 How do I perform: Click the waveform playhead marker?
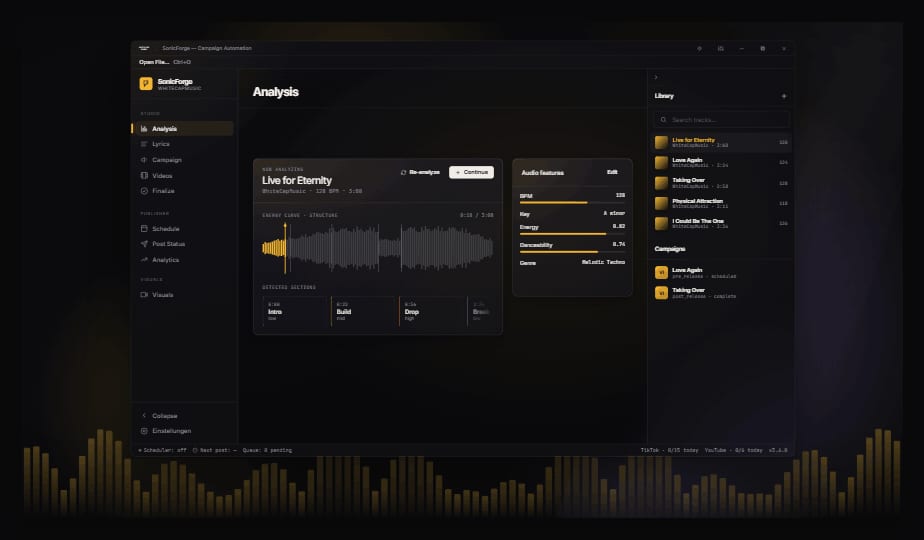285,248
